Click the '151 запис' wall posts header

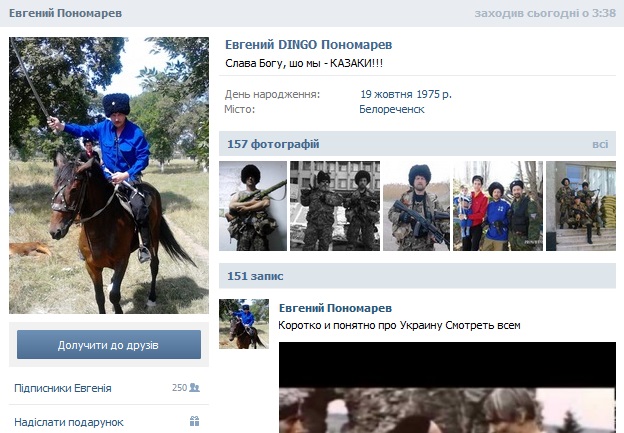[x=255, y=276]
